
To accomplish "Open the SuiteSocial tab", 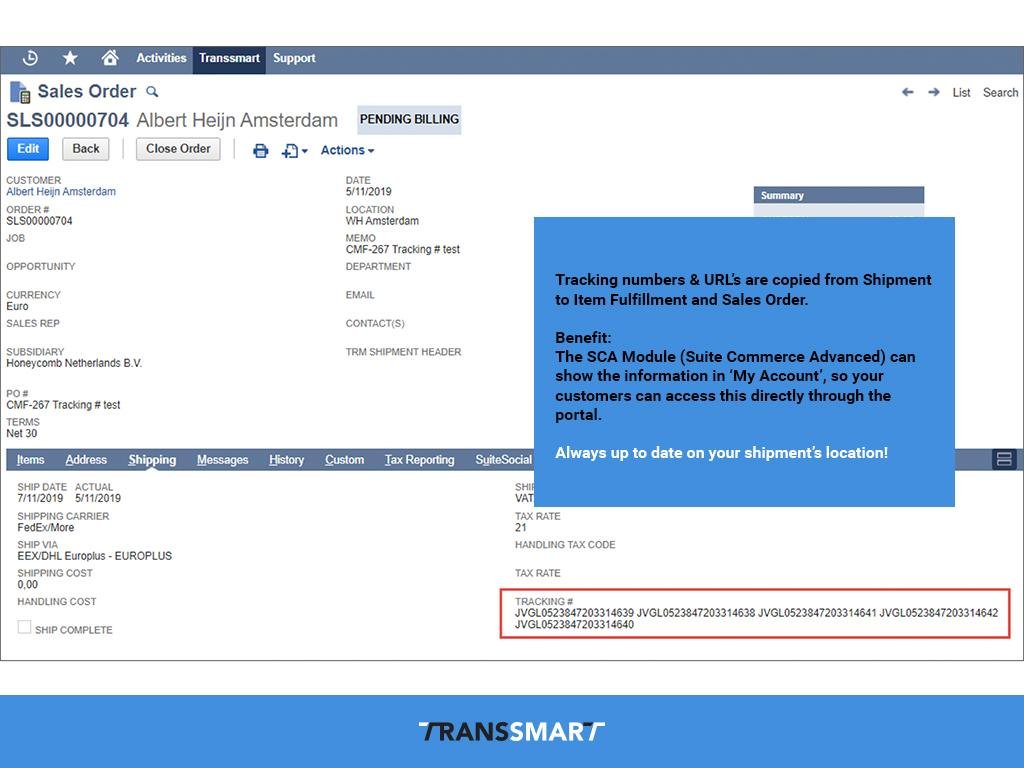I will pos(504,460).
